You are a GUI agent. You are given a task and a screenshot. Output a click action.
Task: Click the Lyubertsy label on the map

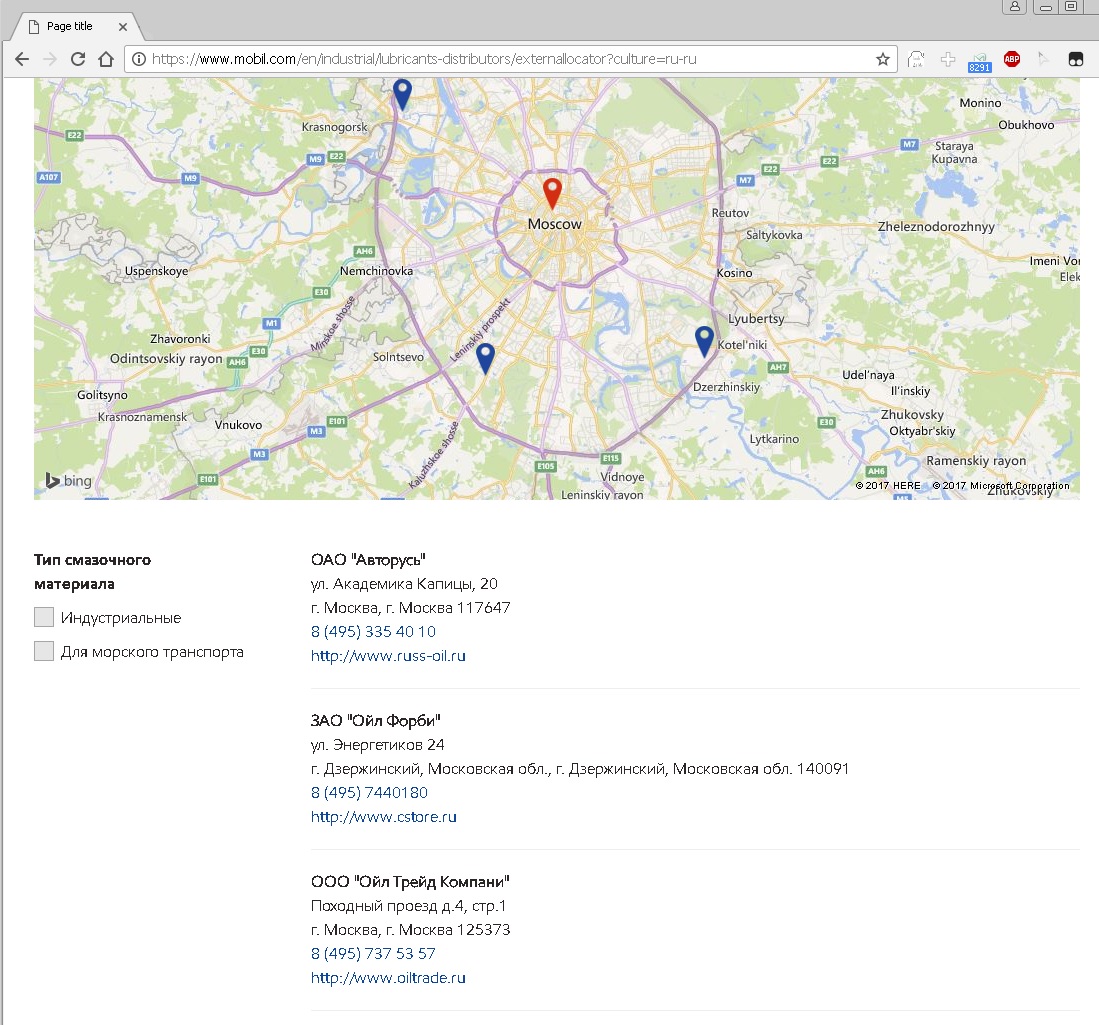pyautogui.click(x=756, y=319)
